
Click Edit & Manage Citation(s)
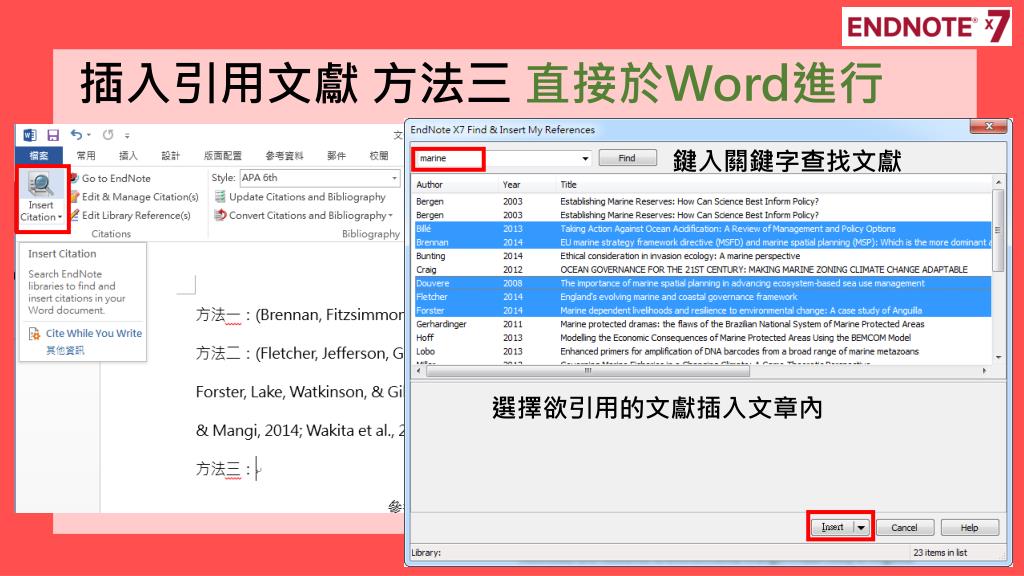click(140, 197)
